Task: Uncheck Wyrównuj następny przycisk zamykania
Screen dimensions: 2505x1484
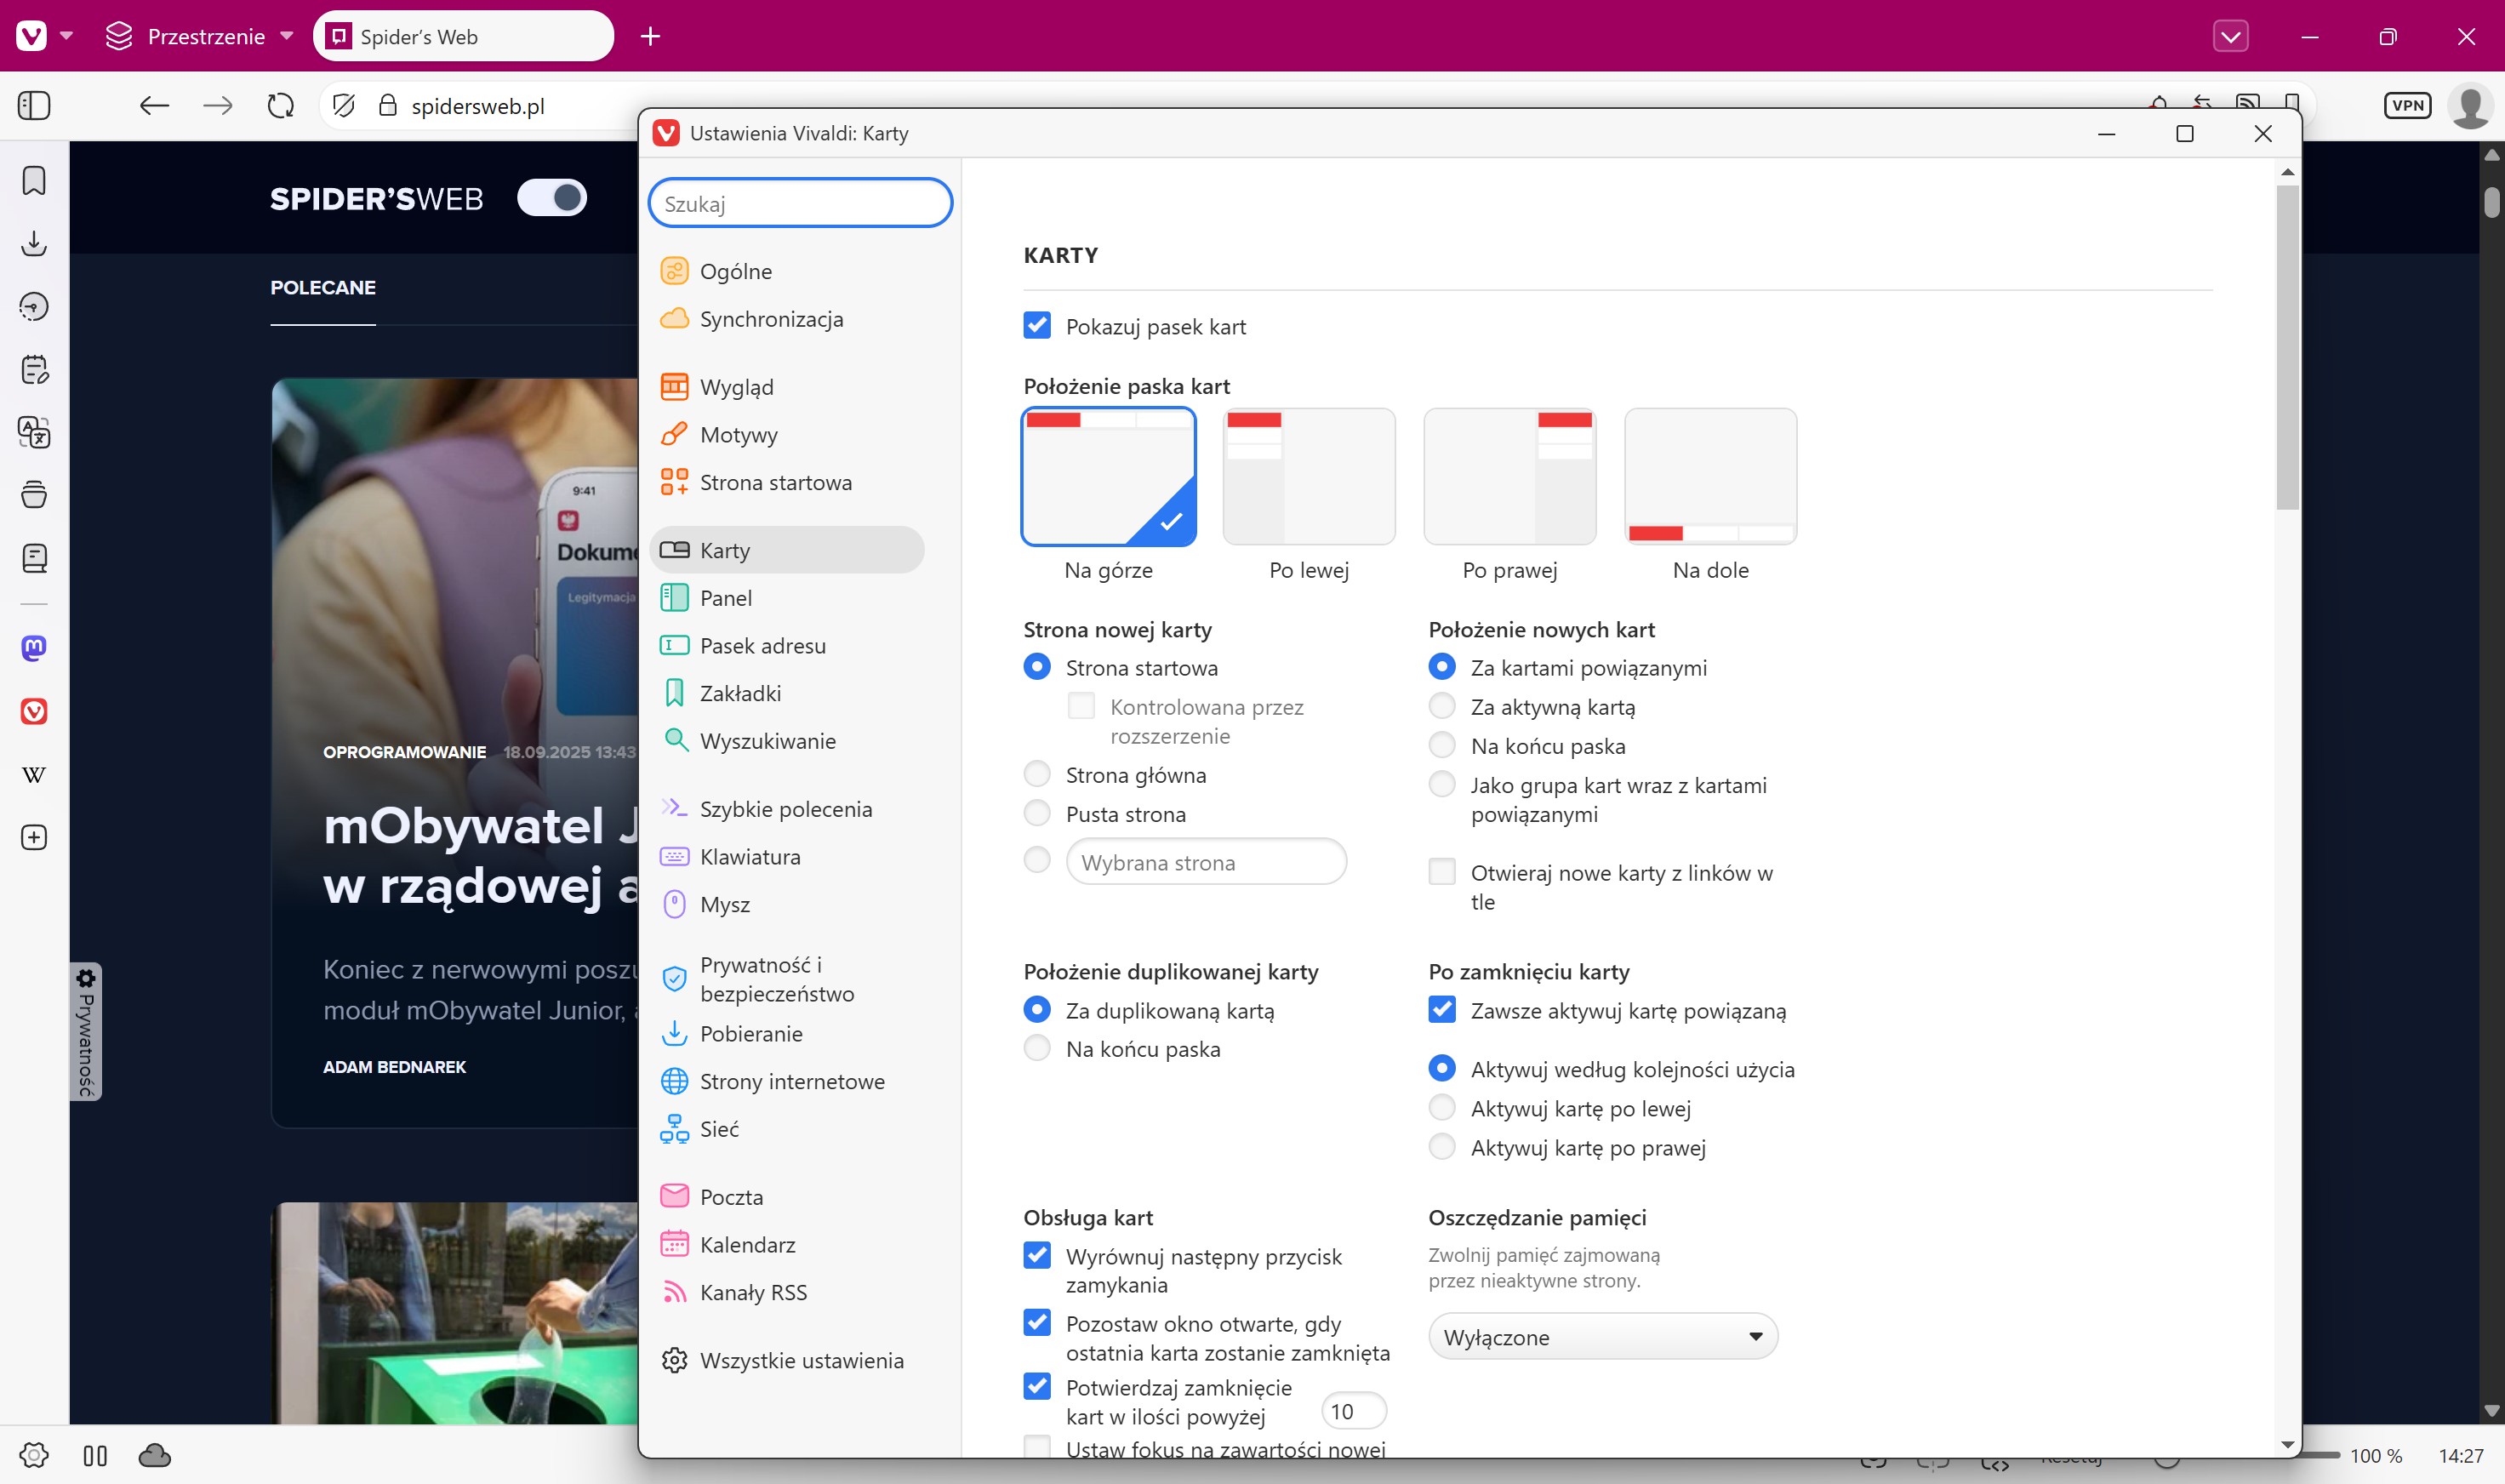Action: pos(1037,1255)
